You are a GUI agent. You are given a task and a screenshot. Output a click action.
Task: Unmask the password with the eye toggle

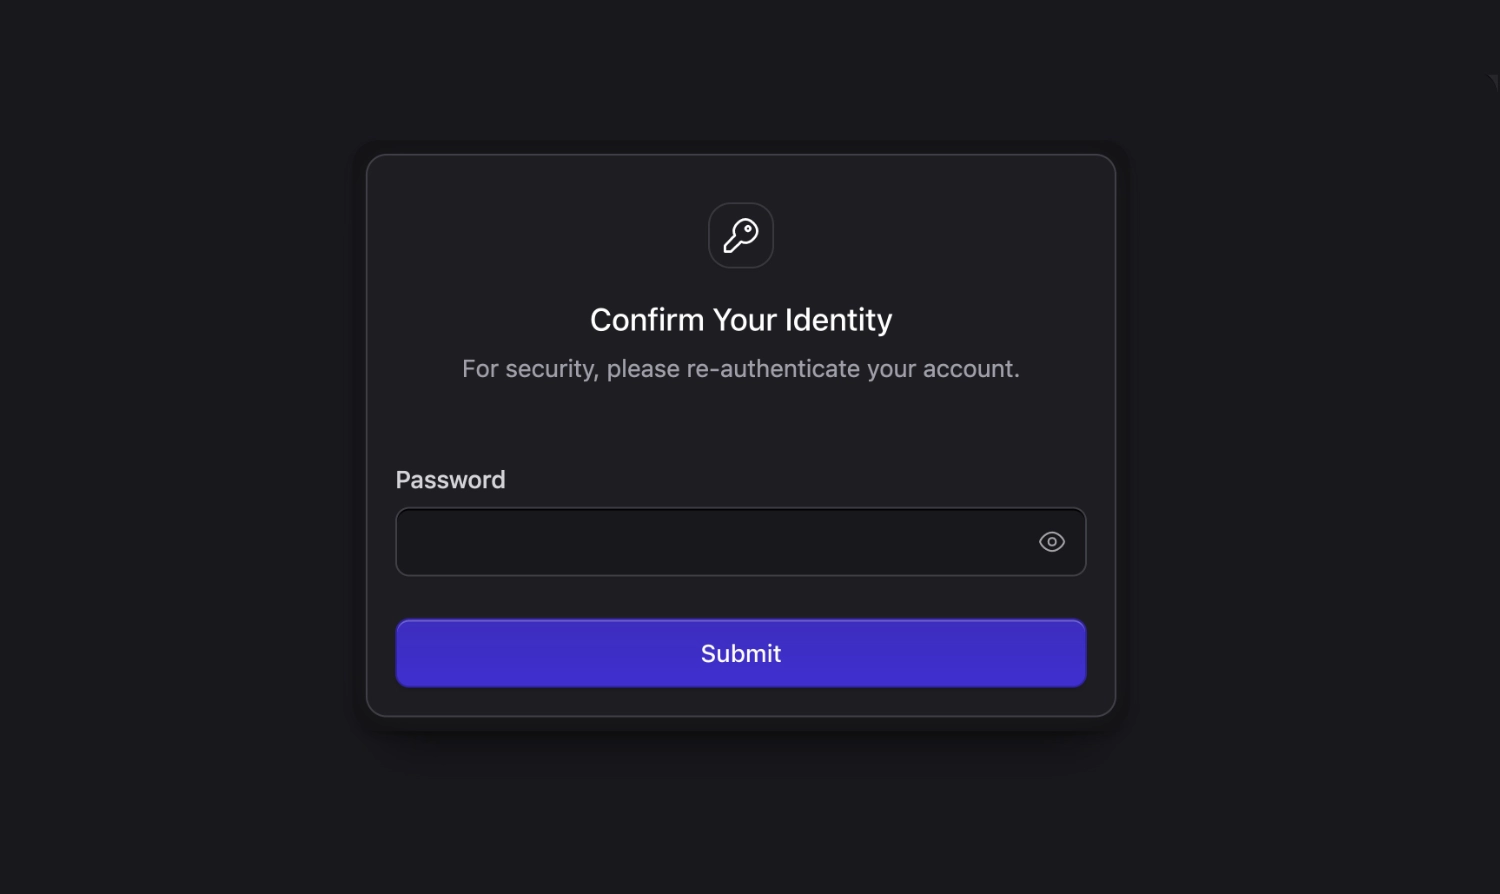1051,542
